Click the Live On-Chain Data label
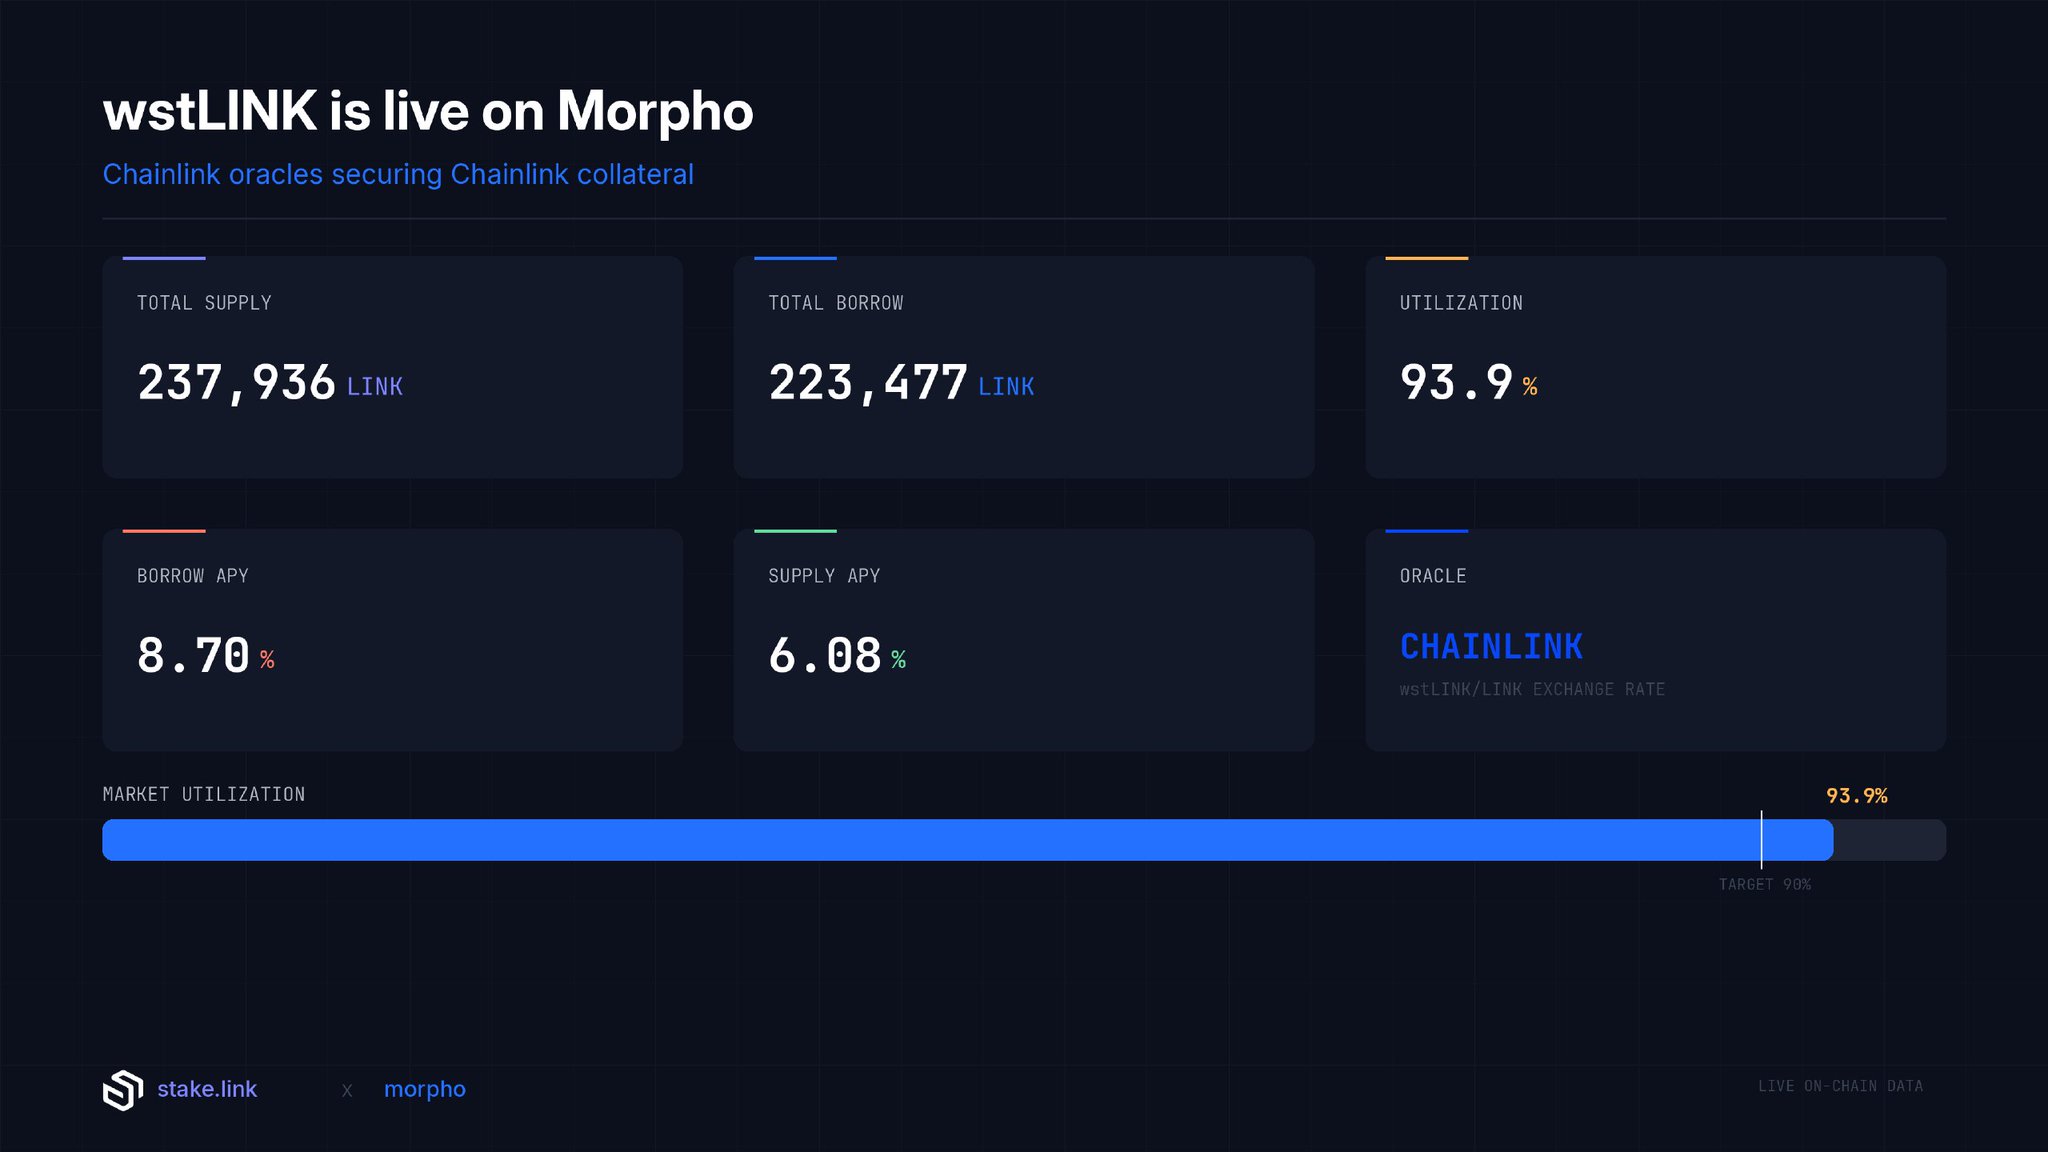Viewport: 2048px width, 1152px height. [1840, 1086]
